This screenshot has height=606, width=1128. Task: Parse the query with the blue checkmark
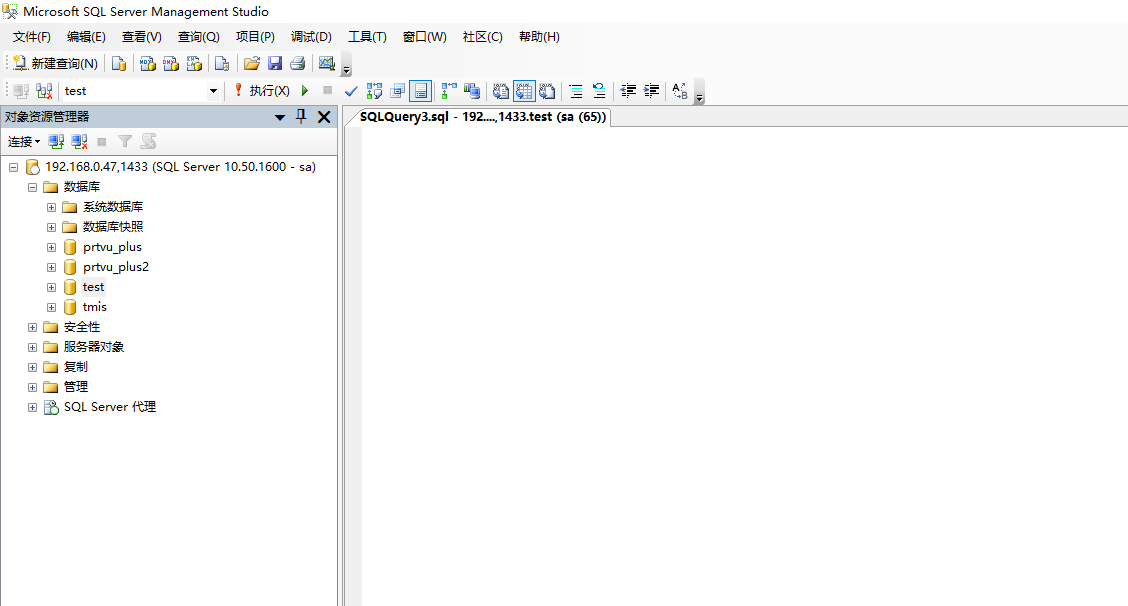pyautogui.click(x=351, y=91)
